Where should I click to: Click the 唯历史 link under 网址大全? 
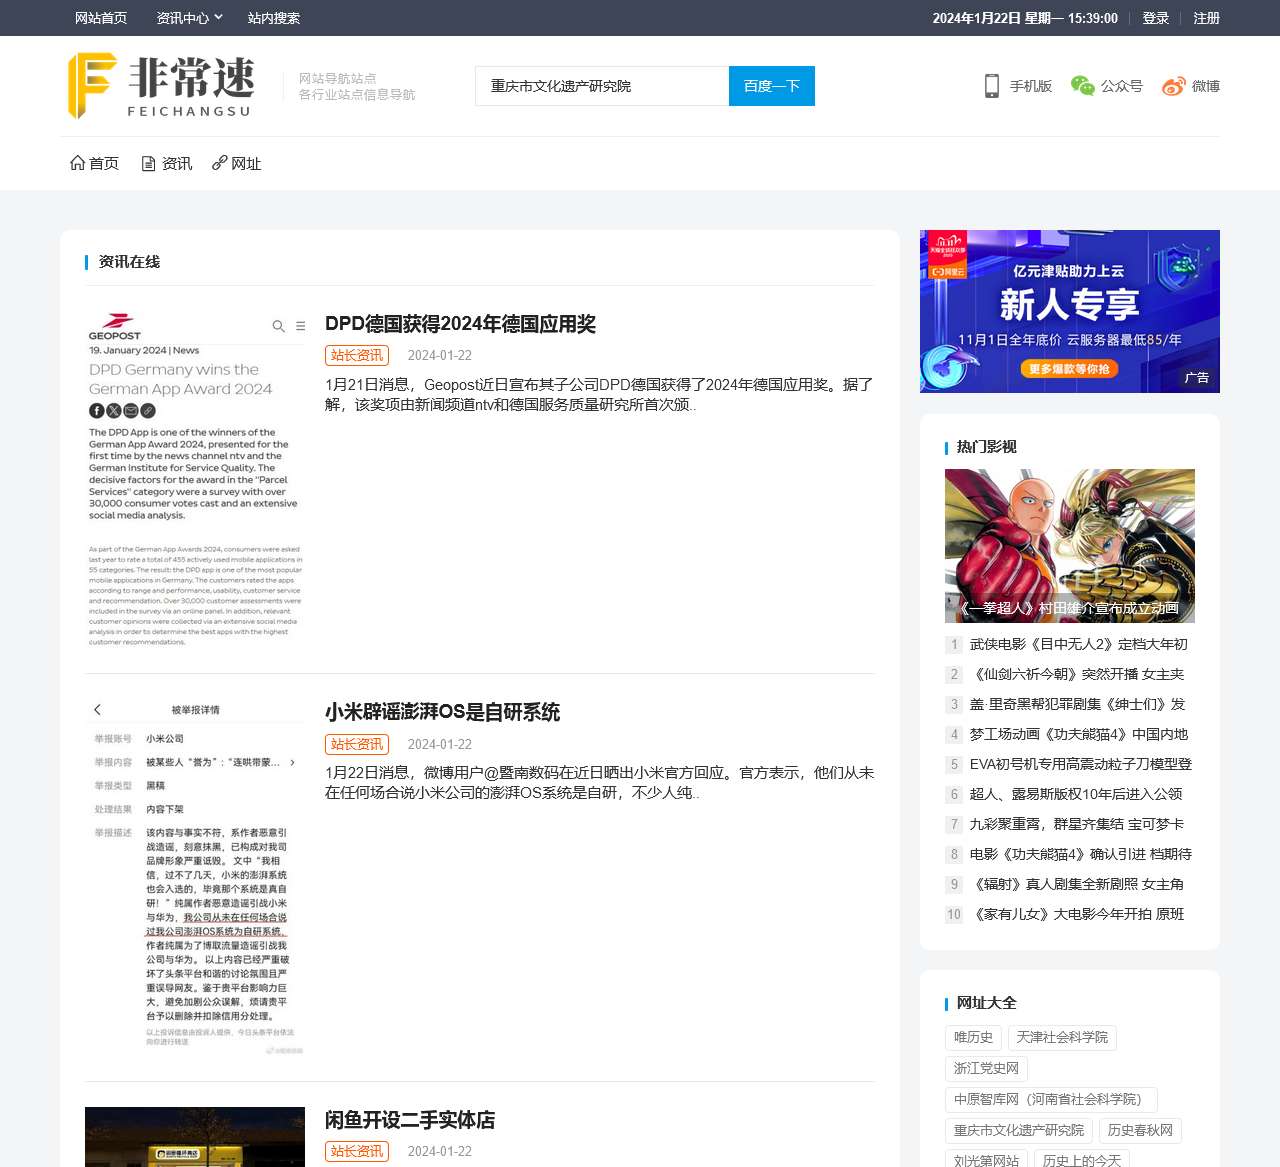(x=972, y=1037)
